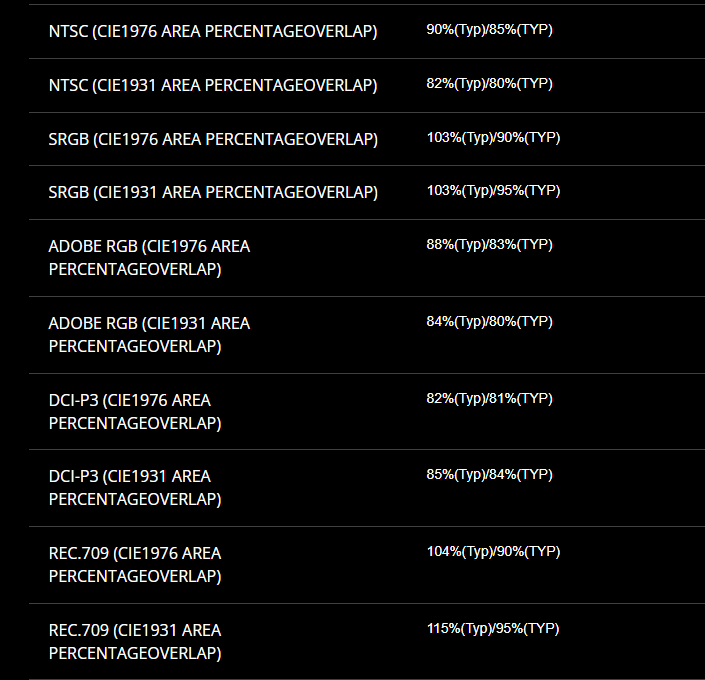Screen dimensions: 705x680
Task: Click the 88%(Typ)/83%(TYP) value
Action: tap(489, 244)
